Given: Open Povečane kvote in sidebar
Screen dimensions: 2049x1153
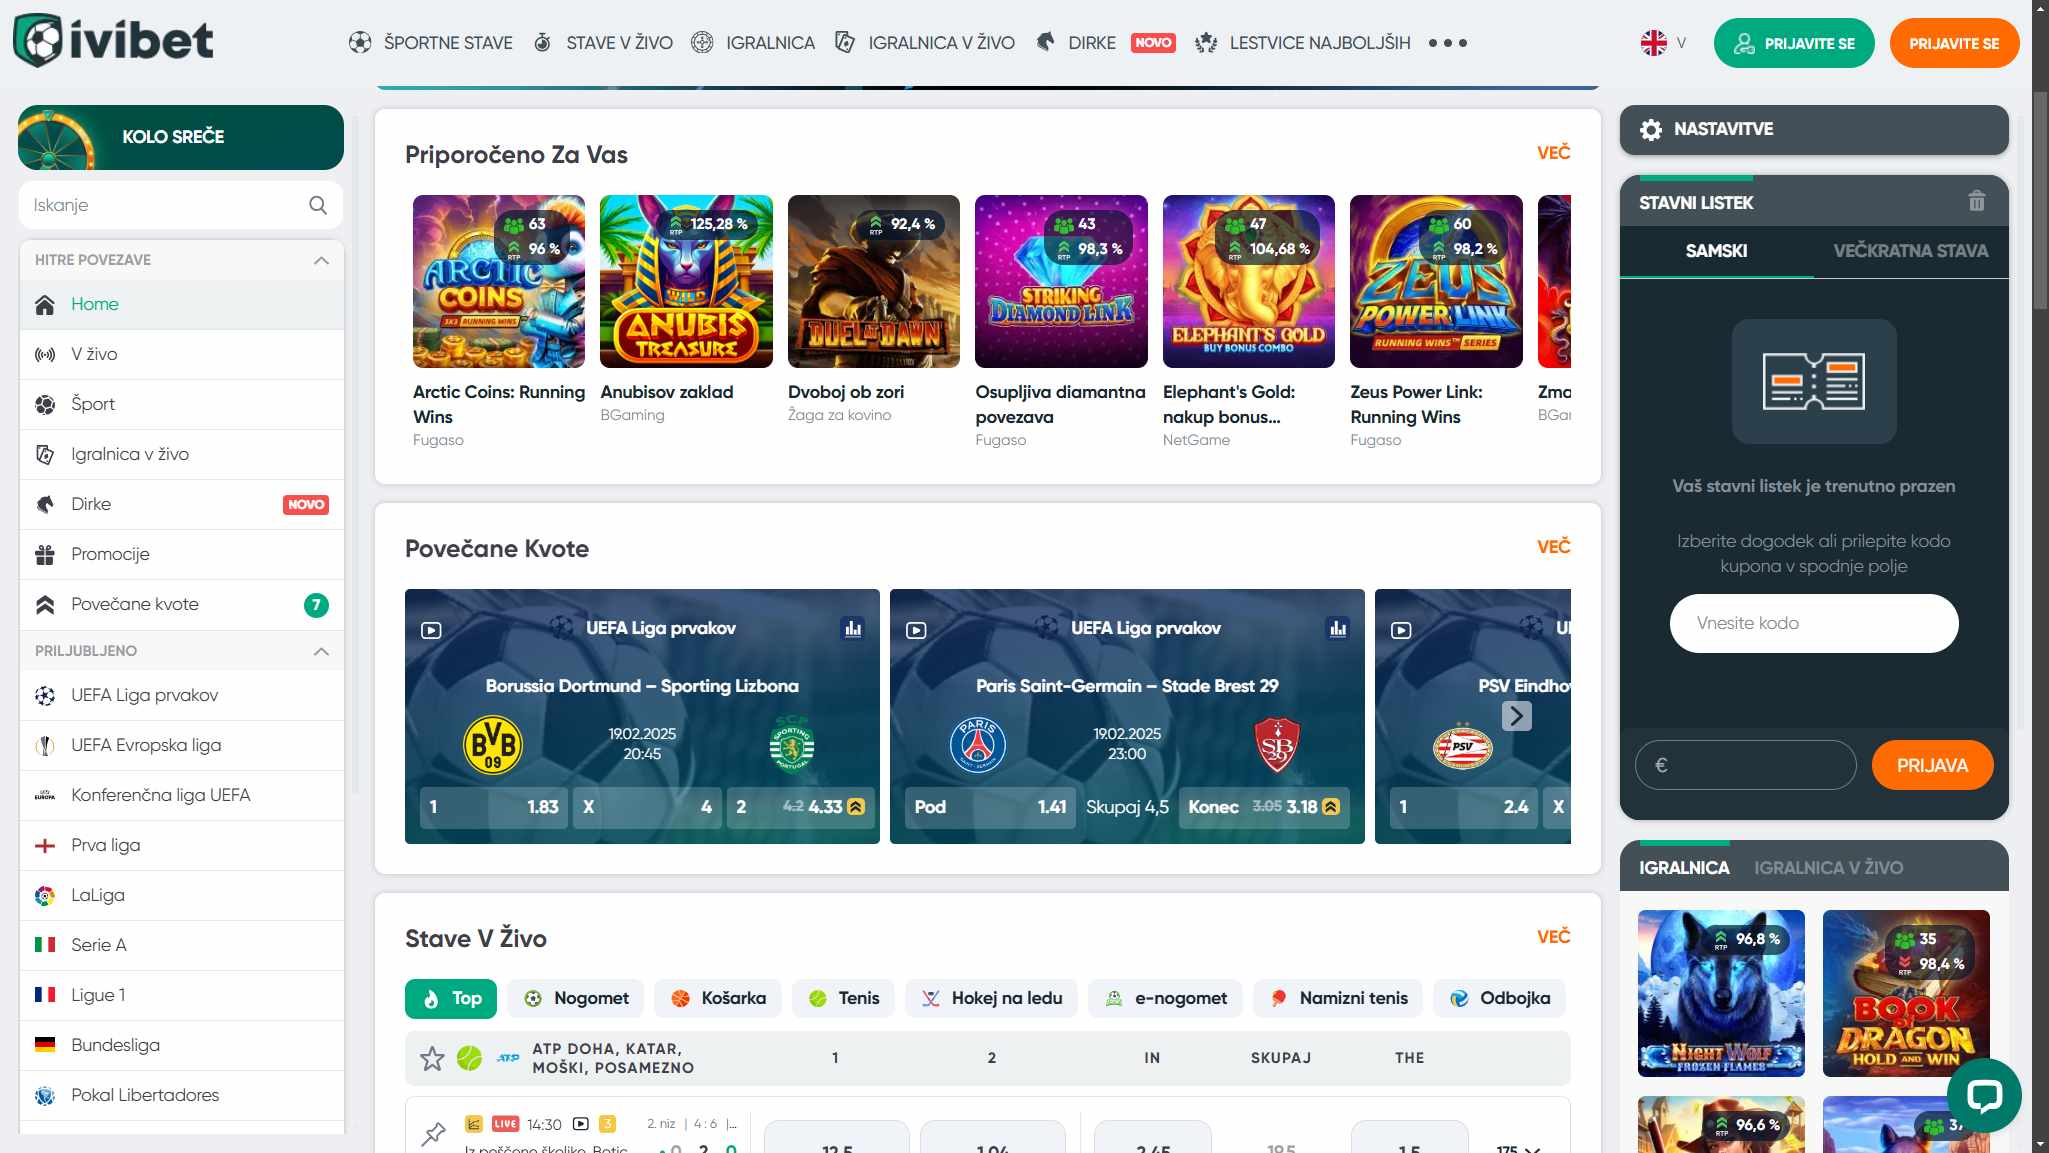Looking at the screenshot, I should (x=182, y=605).
